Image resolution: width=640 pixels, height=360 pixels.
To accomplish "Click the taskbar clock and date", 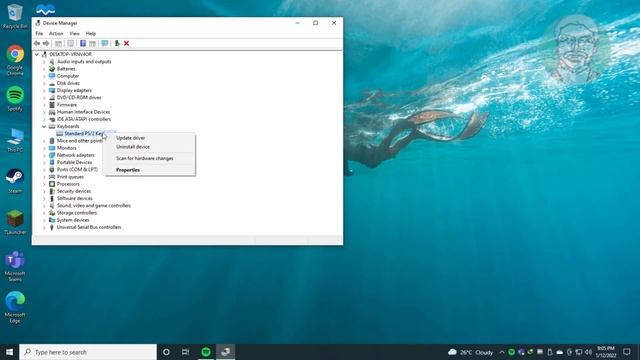I will tap(606, 352).
